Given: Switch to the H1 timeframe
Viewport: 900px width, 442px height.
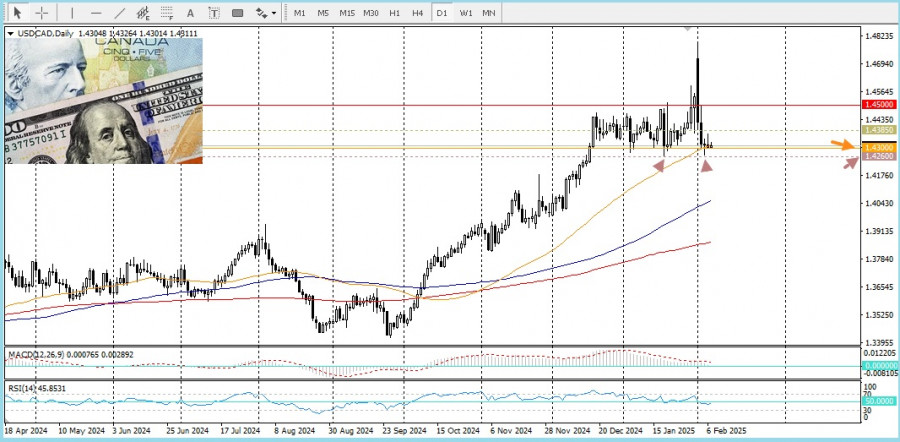Looking at the screenshot, I should [x=394, y=13].
